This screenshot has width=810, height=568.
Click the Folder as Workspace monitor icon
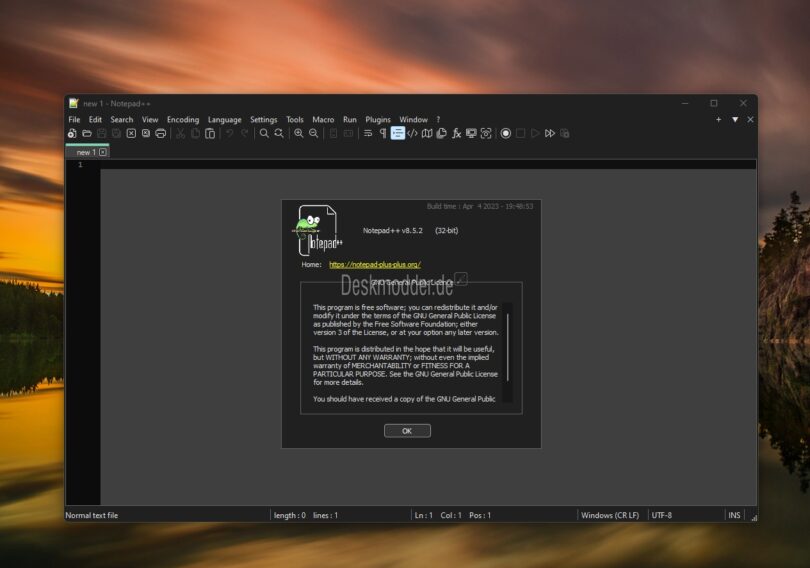[471, 133]
